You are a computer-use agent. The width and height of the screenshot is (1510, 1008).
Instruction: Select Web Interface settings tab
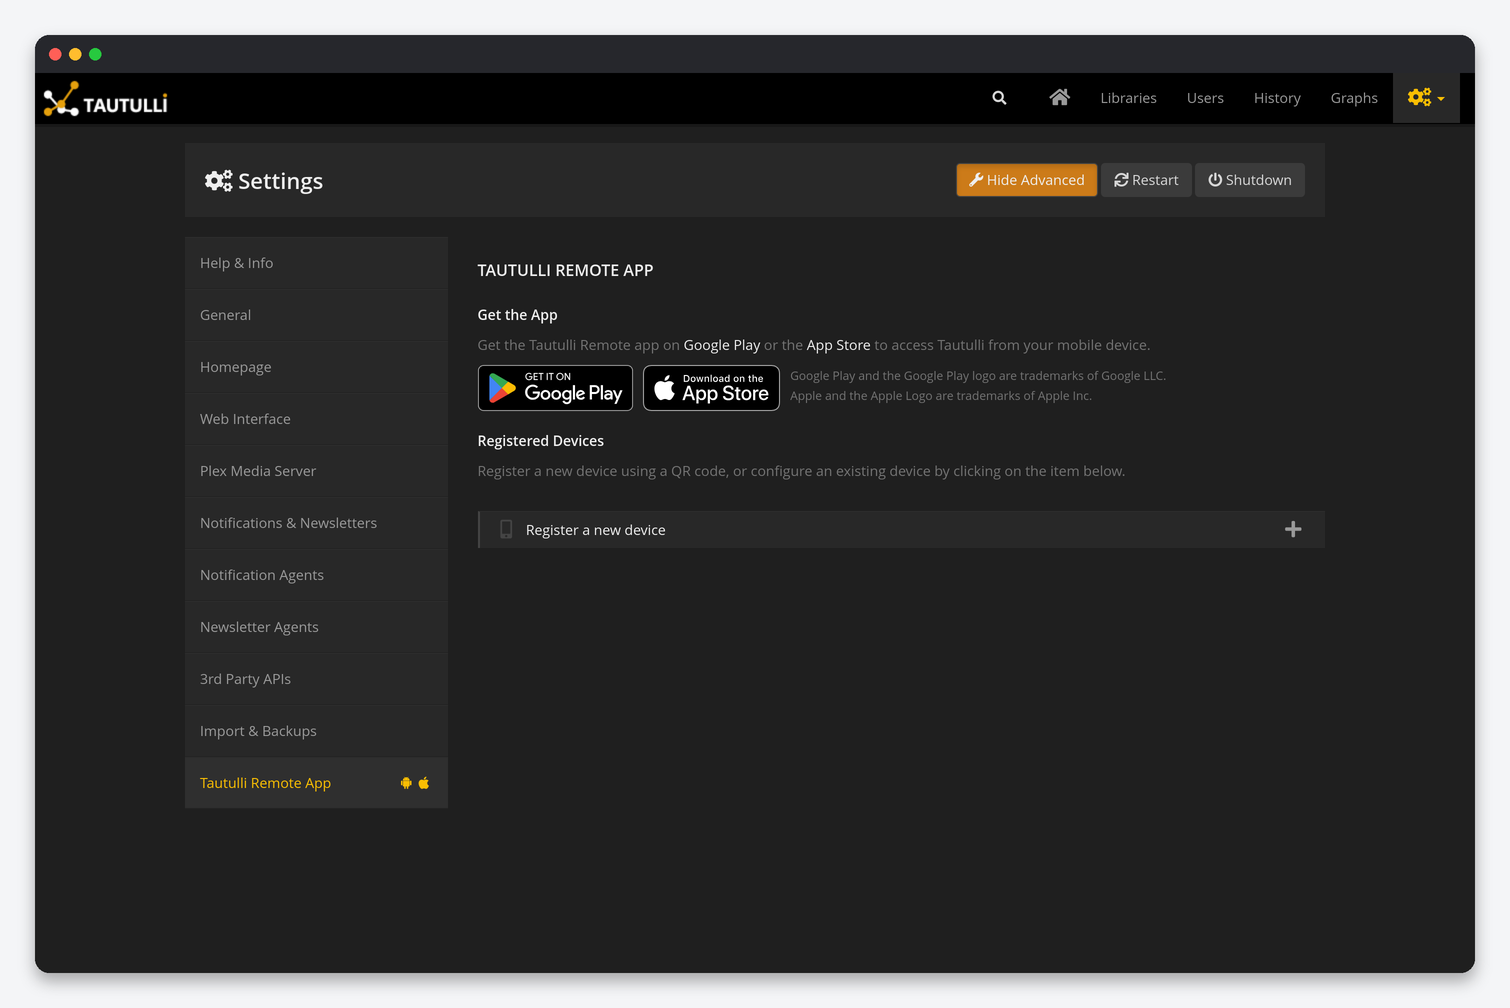pyautogui.click(x=316, y=419)
